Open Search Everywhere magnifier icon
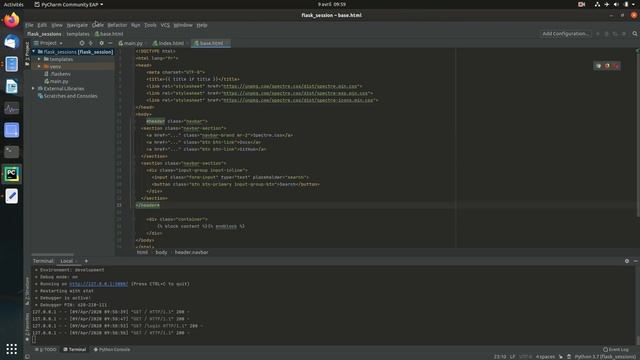The height and width of the screenshot is (360, 640). [x=635, y=33]
